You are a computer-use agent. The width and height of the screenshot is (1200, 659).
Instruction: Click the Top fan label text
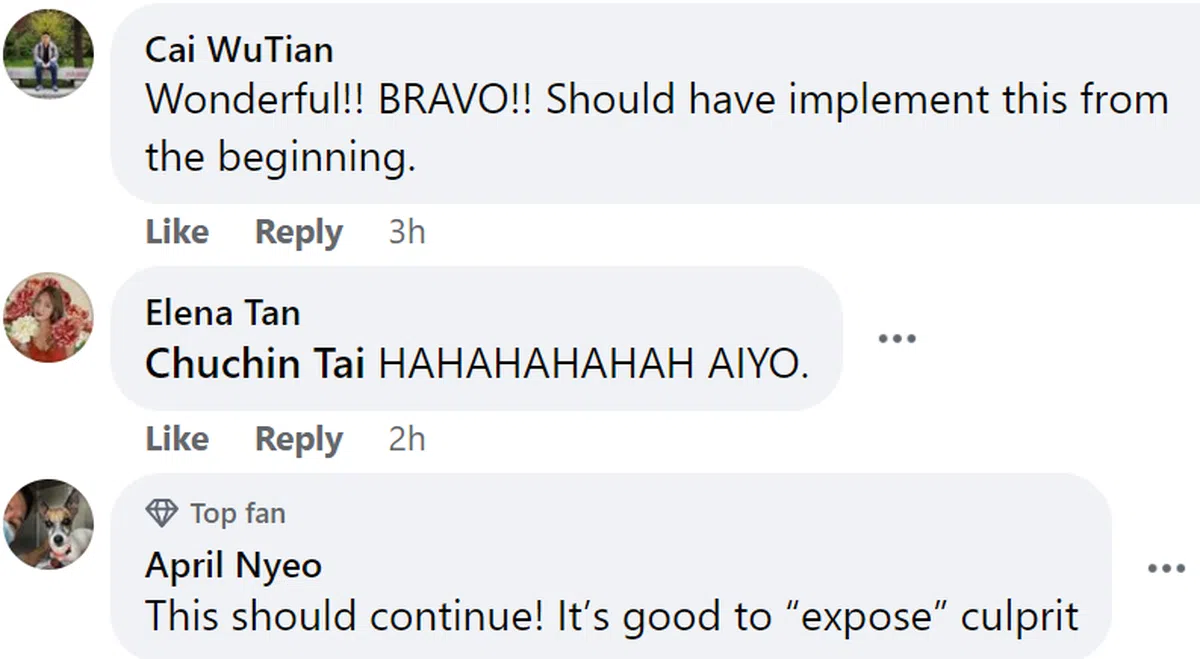click(237, 514)
